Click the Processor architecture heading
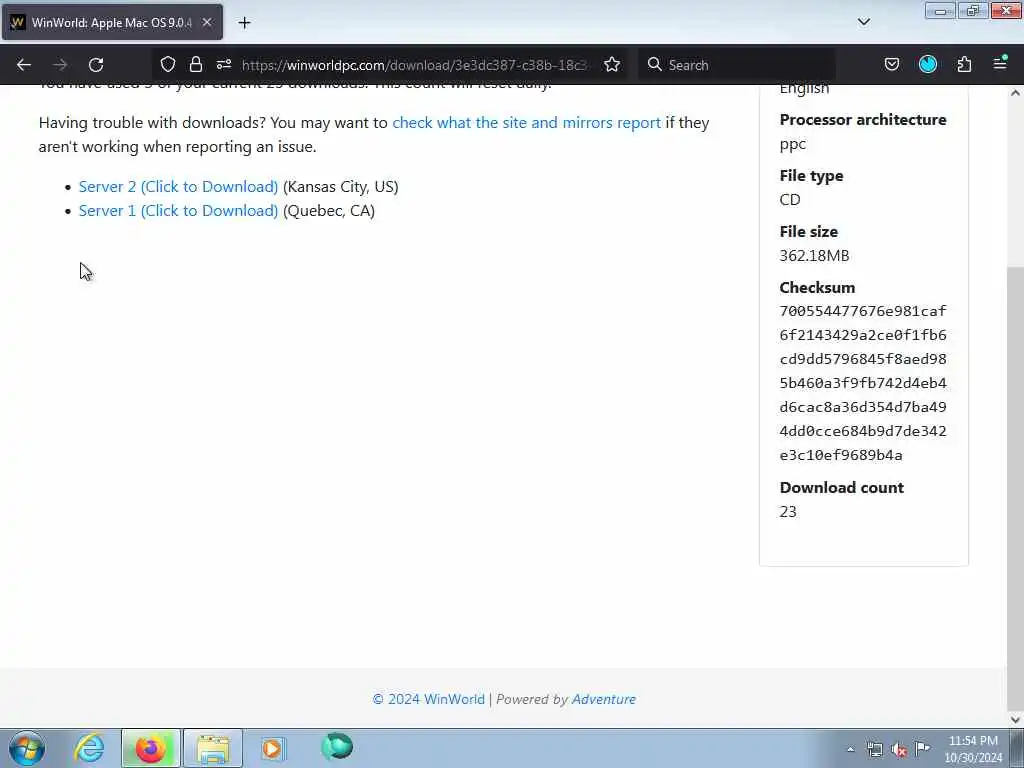Viewport: 1024px width, 768px height. [x=863, y=120]
